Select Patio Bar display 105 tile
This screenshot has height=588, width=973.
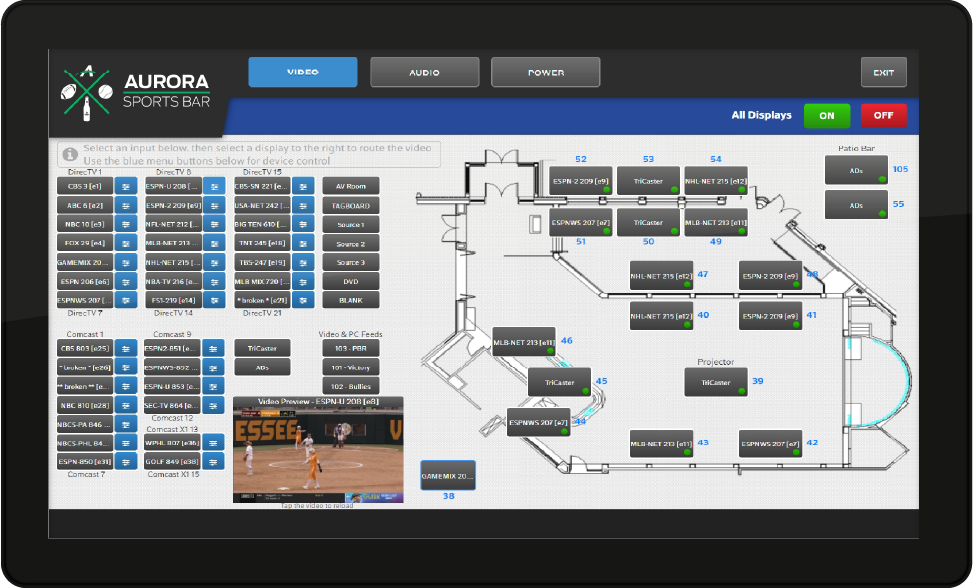[856, 170]
